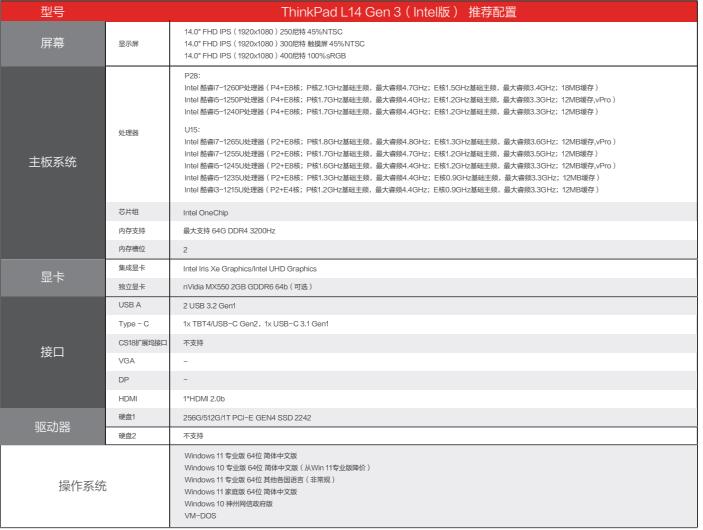Click the '1*HDMI 2.0b' value
Image resolution: width=703 pixels, height=530 pixels.
click(204, 399)
